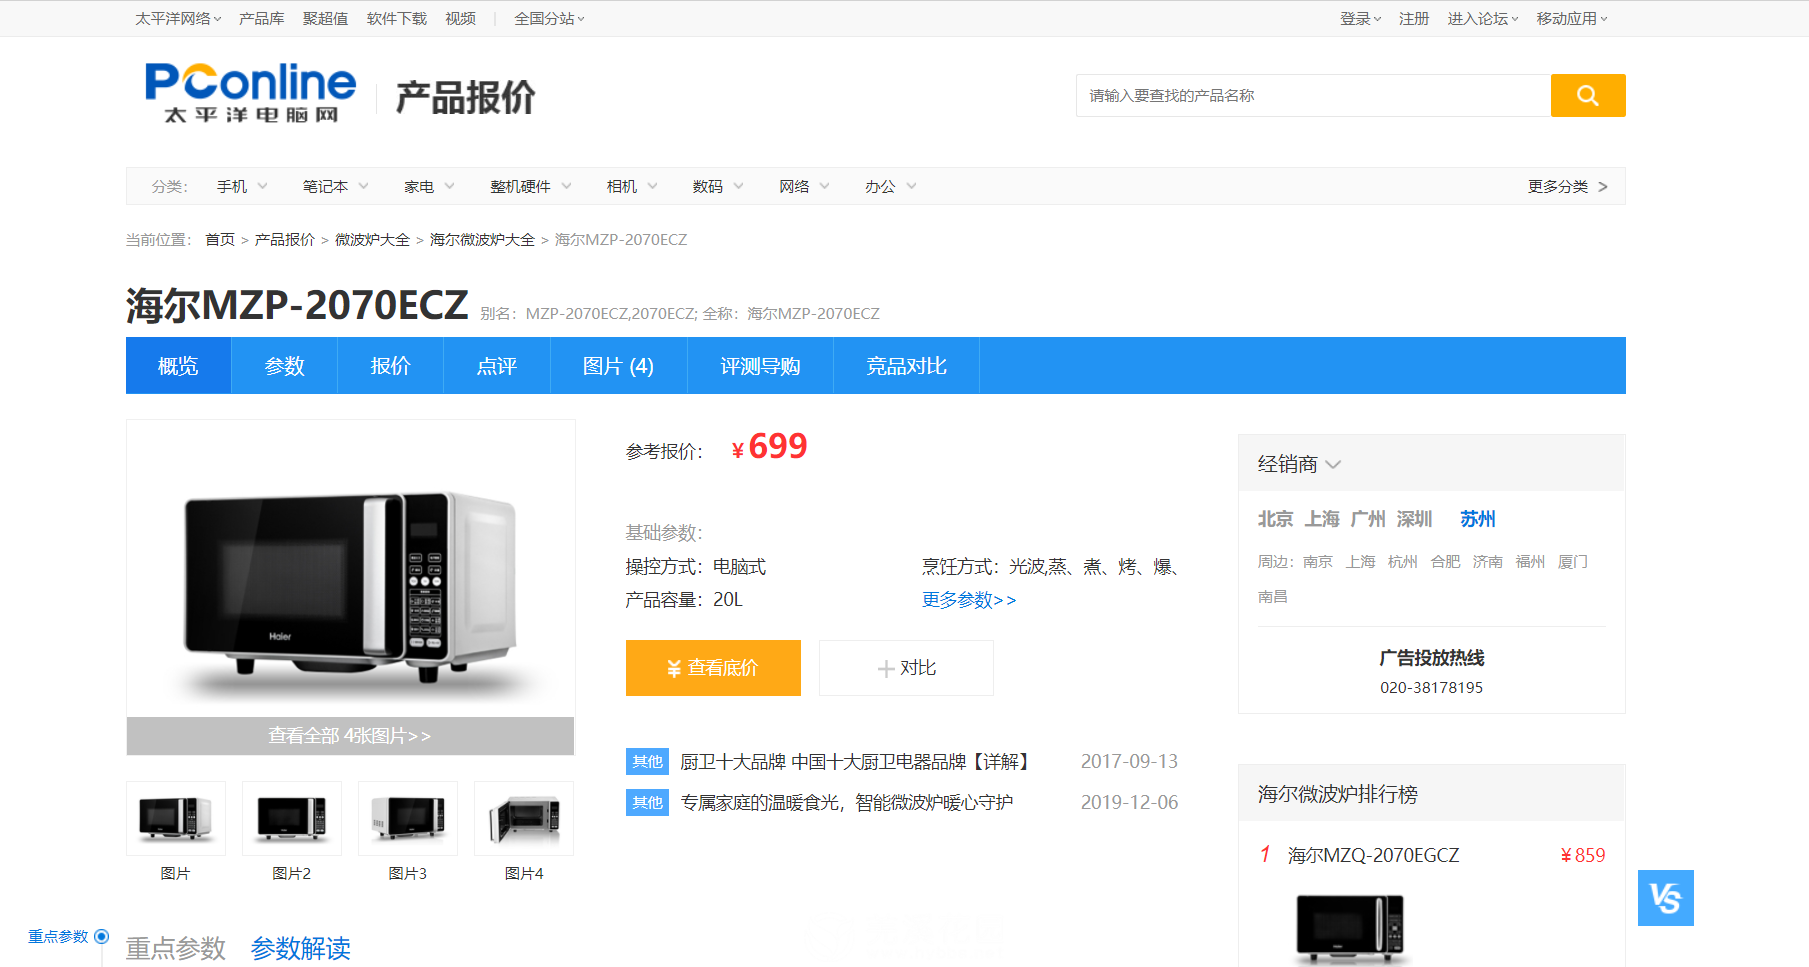Select the 重点参数 side radio marker
The image size is (1809, 967).
pos(101,936)
